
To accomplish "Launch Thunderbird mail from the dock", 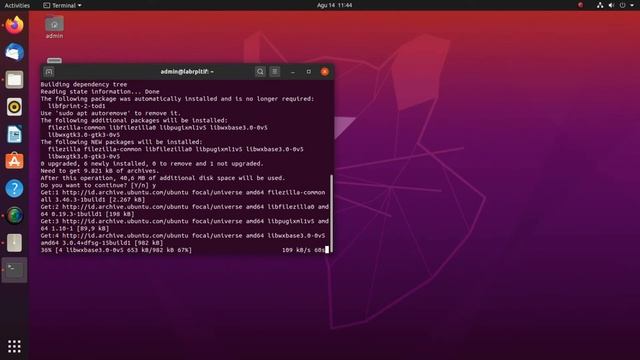I will click(x=14, y=52).
